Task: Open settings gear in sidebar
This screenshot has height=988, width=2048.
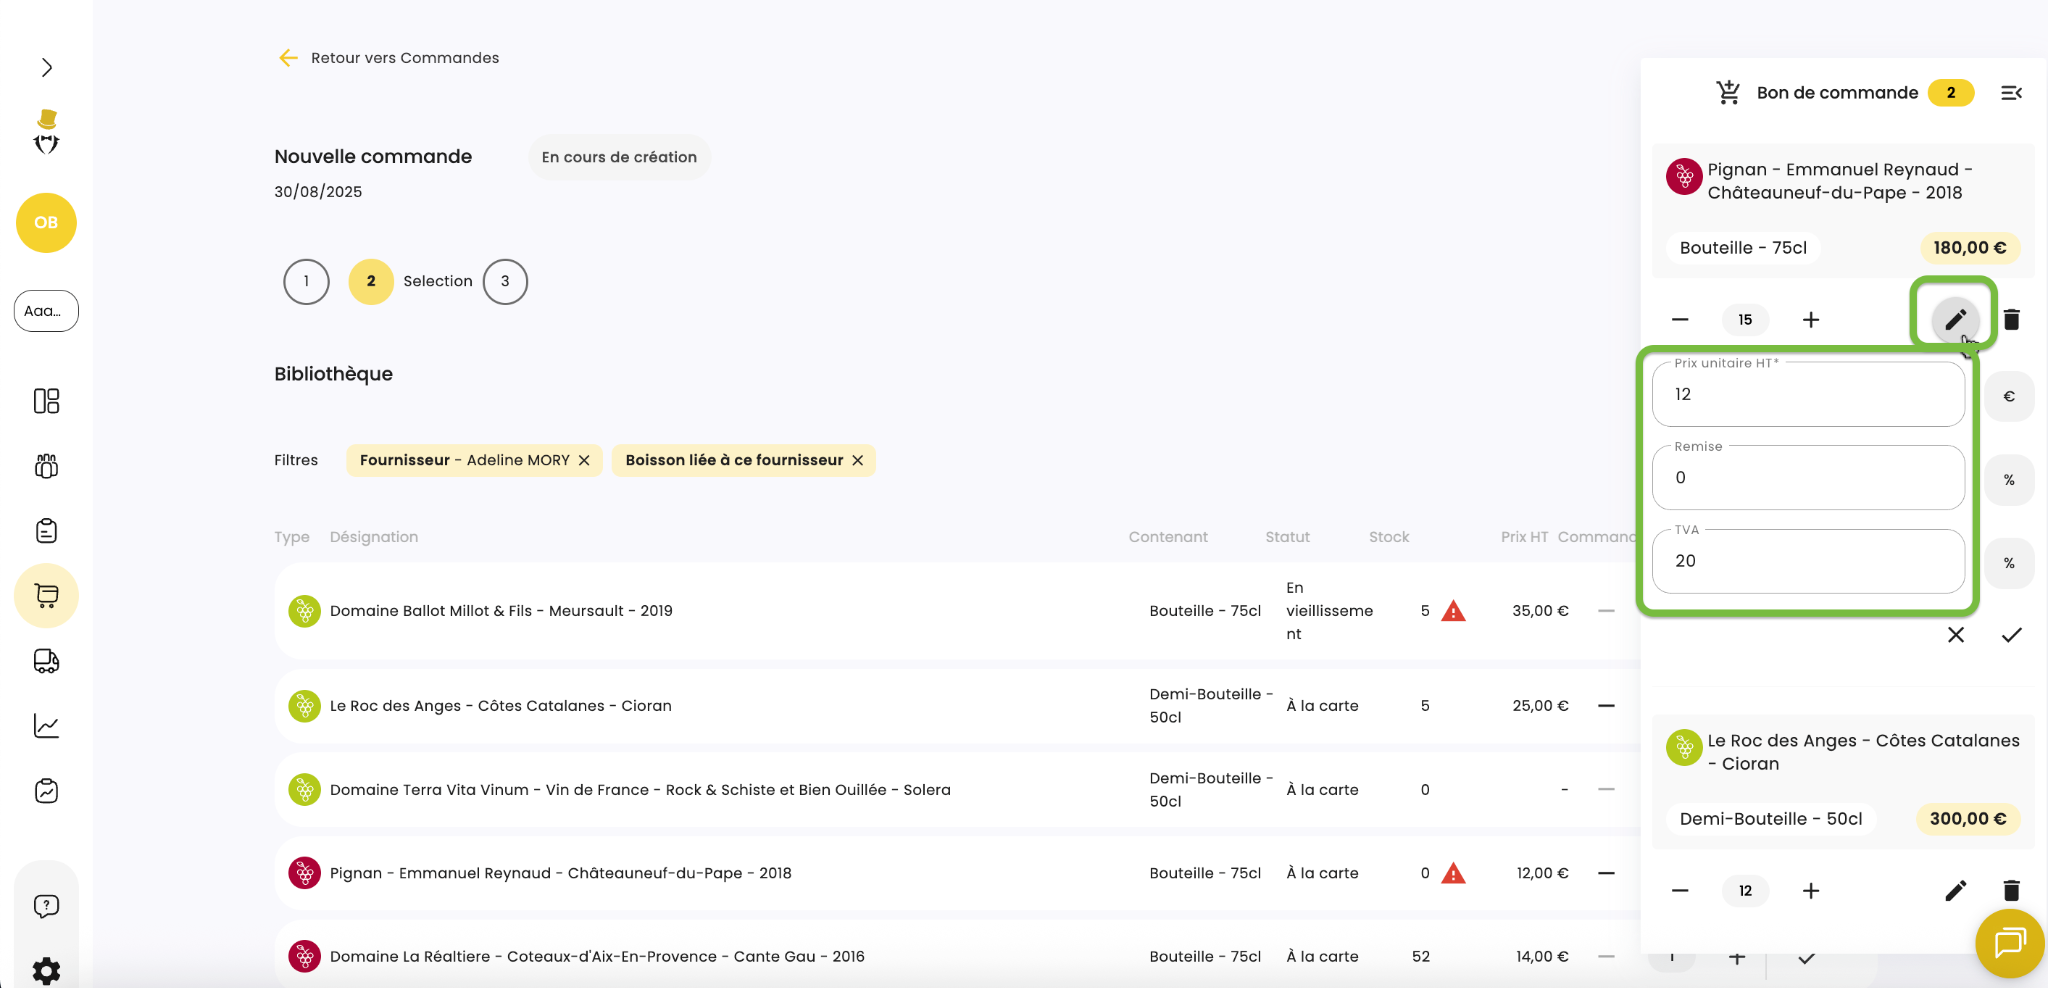Action: click(46, 969)
